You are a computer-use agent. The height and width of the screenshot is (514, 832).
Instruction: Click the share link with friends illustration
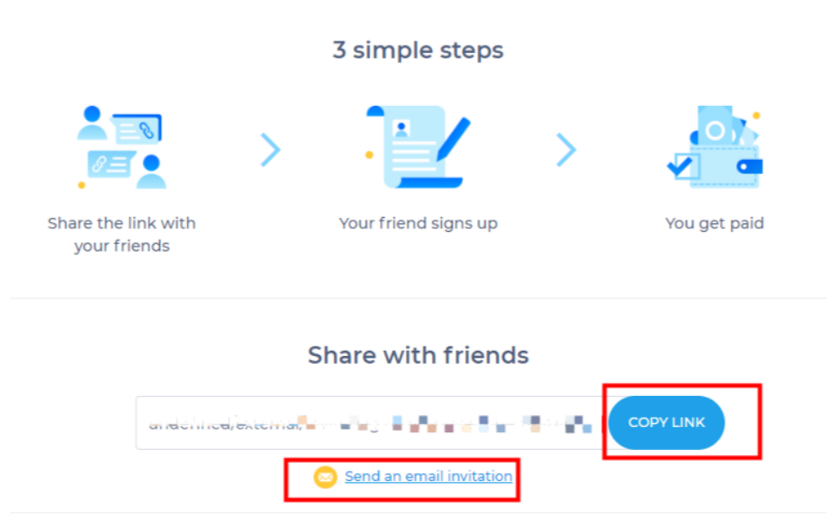pyautogui.click(x=121, y=147)
